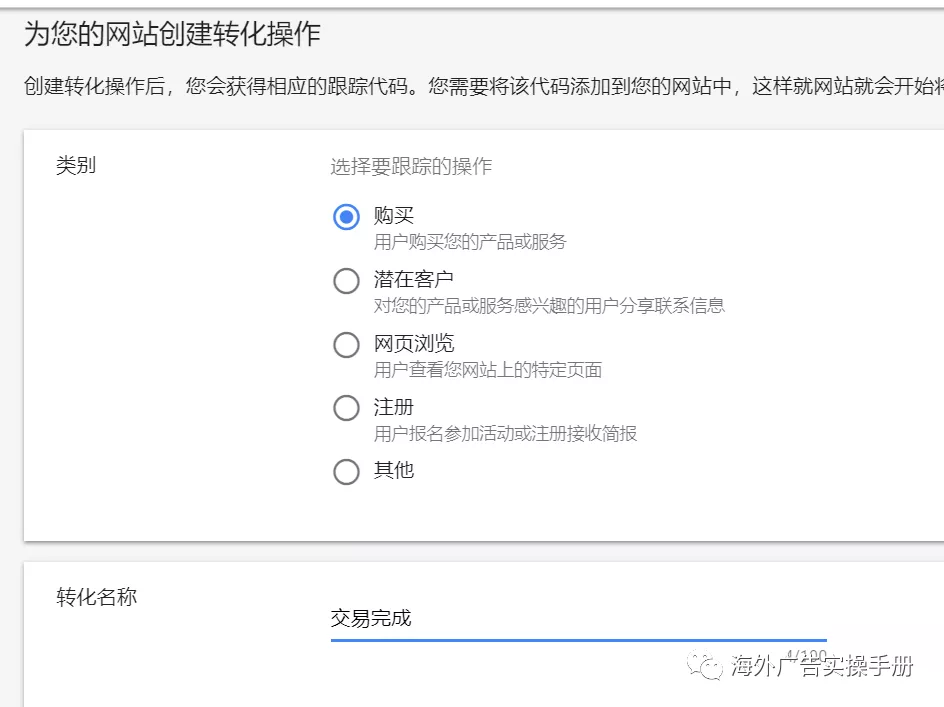Image resolution: width=944 pixels, height=707 pixels.
Task: Click the 对您的产品或服务感兴趣 description line
Action: tap(549, 305)
